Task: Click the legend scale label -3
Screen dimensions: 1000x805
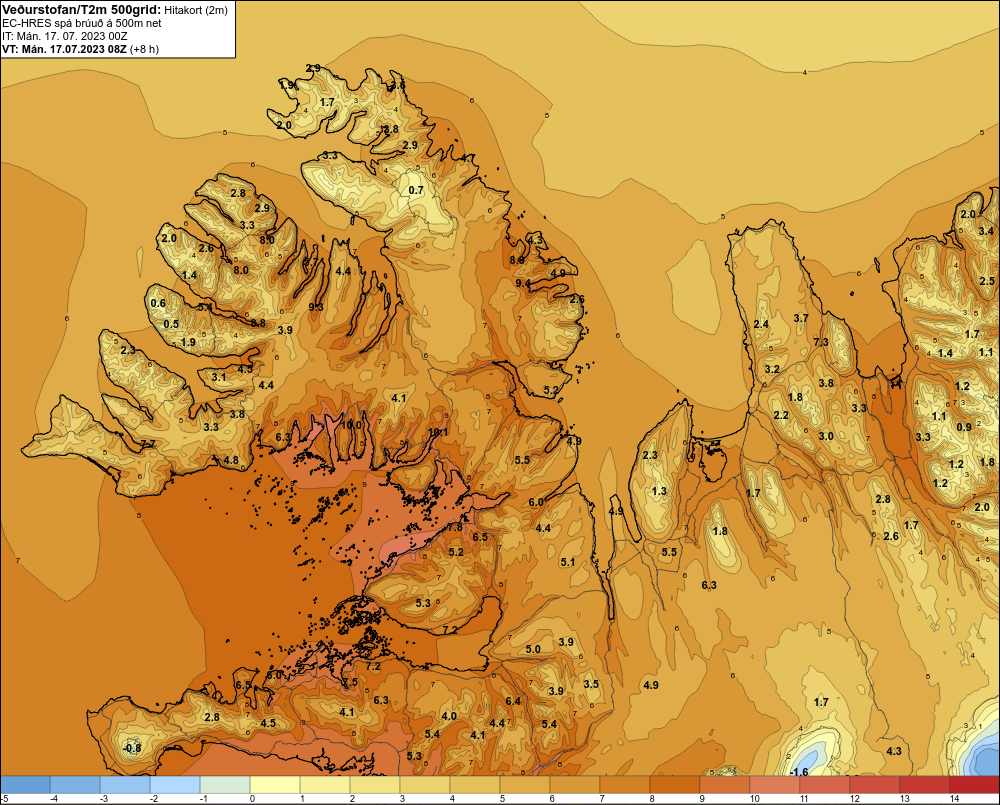Action: [104, 799]
